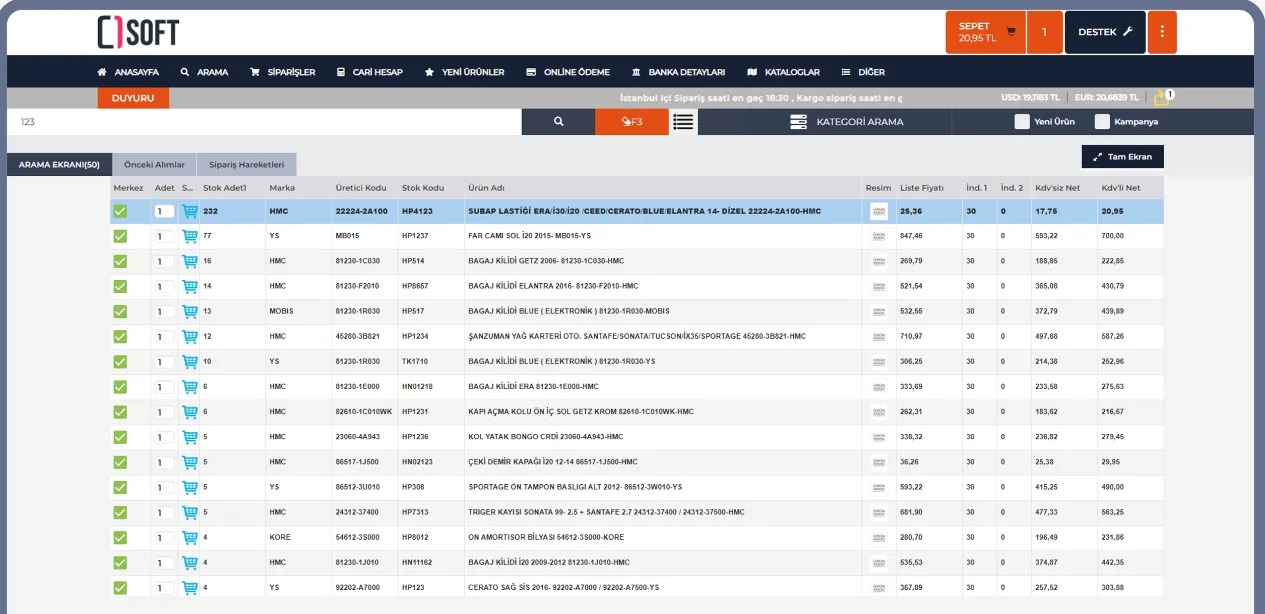
Task: Enable the Yeni Ürün checkbox
Action: (x=1022, y=122)
